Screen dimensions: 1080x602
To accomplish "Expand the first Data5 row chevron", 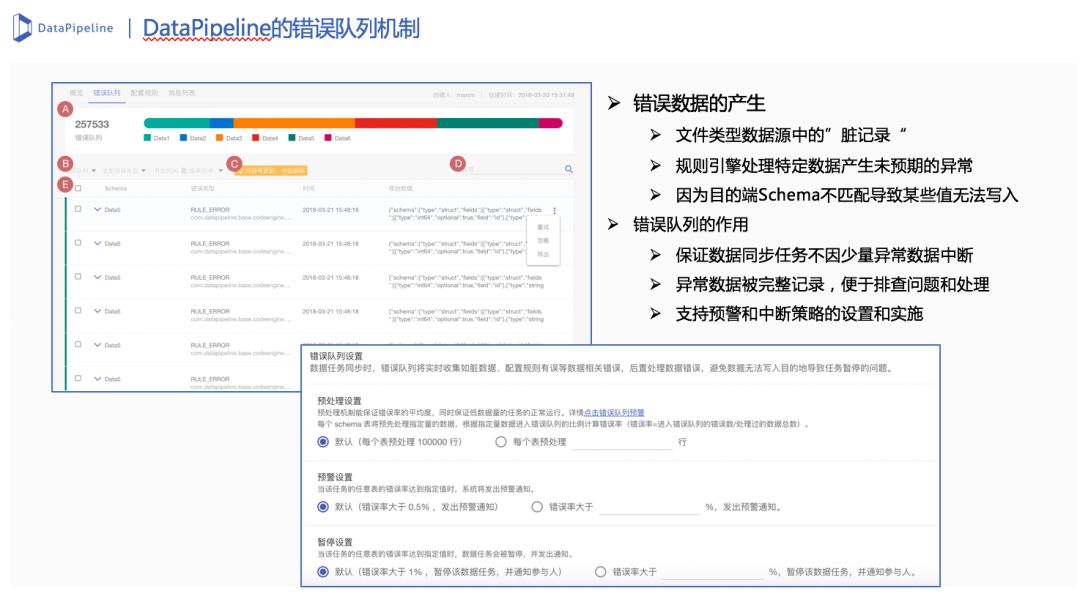I will (x=97, y=209).
